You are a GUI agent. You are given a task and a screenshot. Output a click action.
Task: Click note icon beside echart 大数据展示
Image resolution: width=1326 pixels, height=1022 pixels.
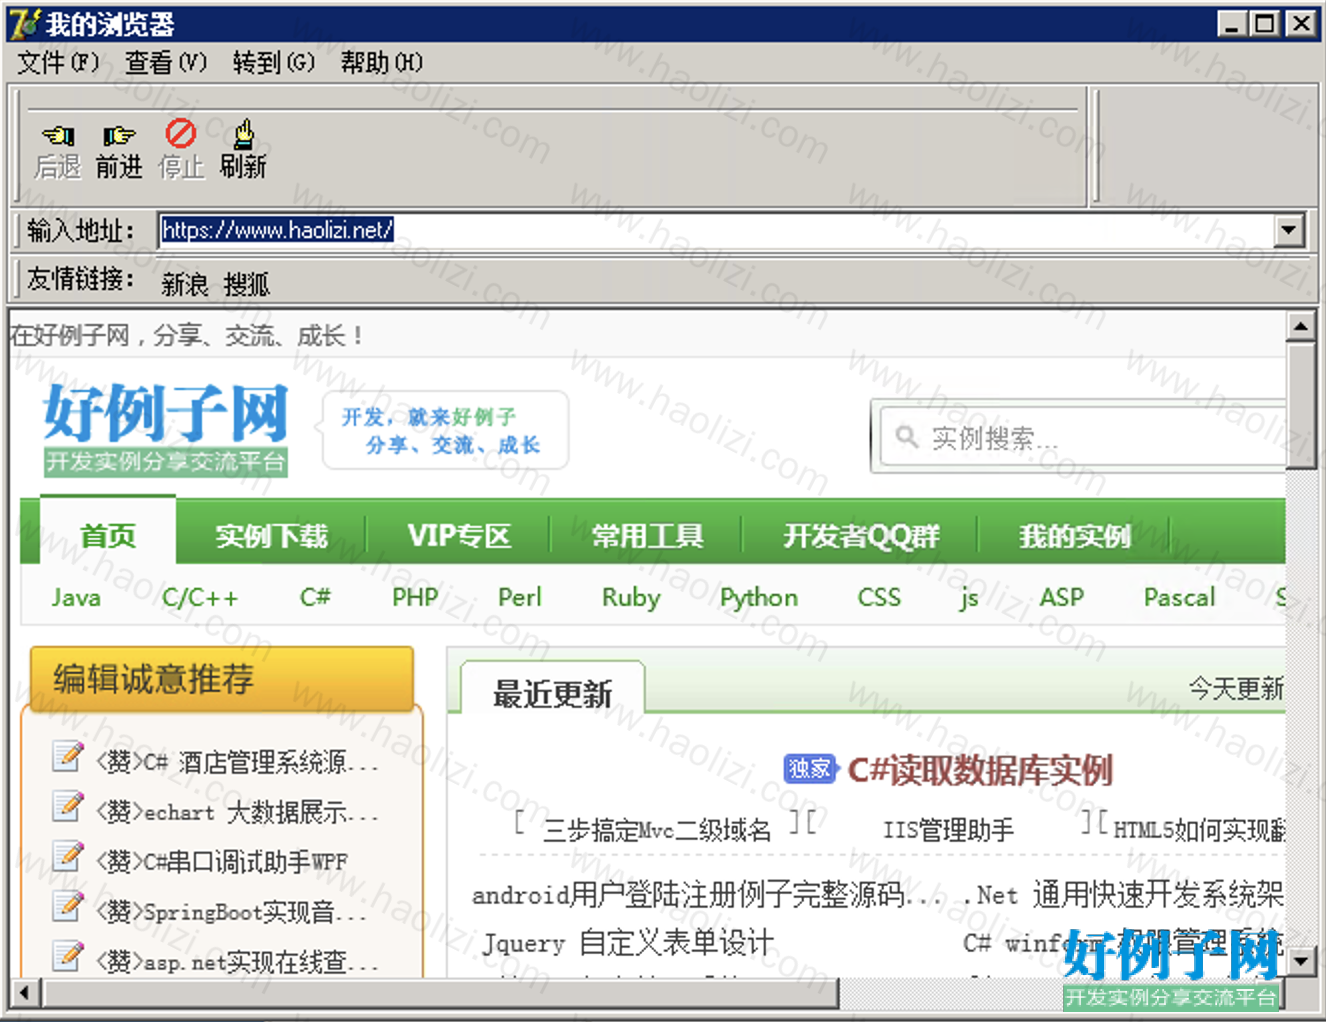tap(67, 806)
